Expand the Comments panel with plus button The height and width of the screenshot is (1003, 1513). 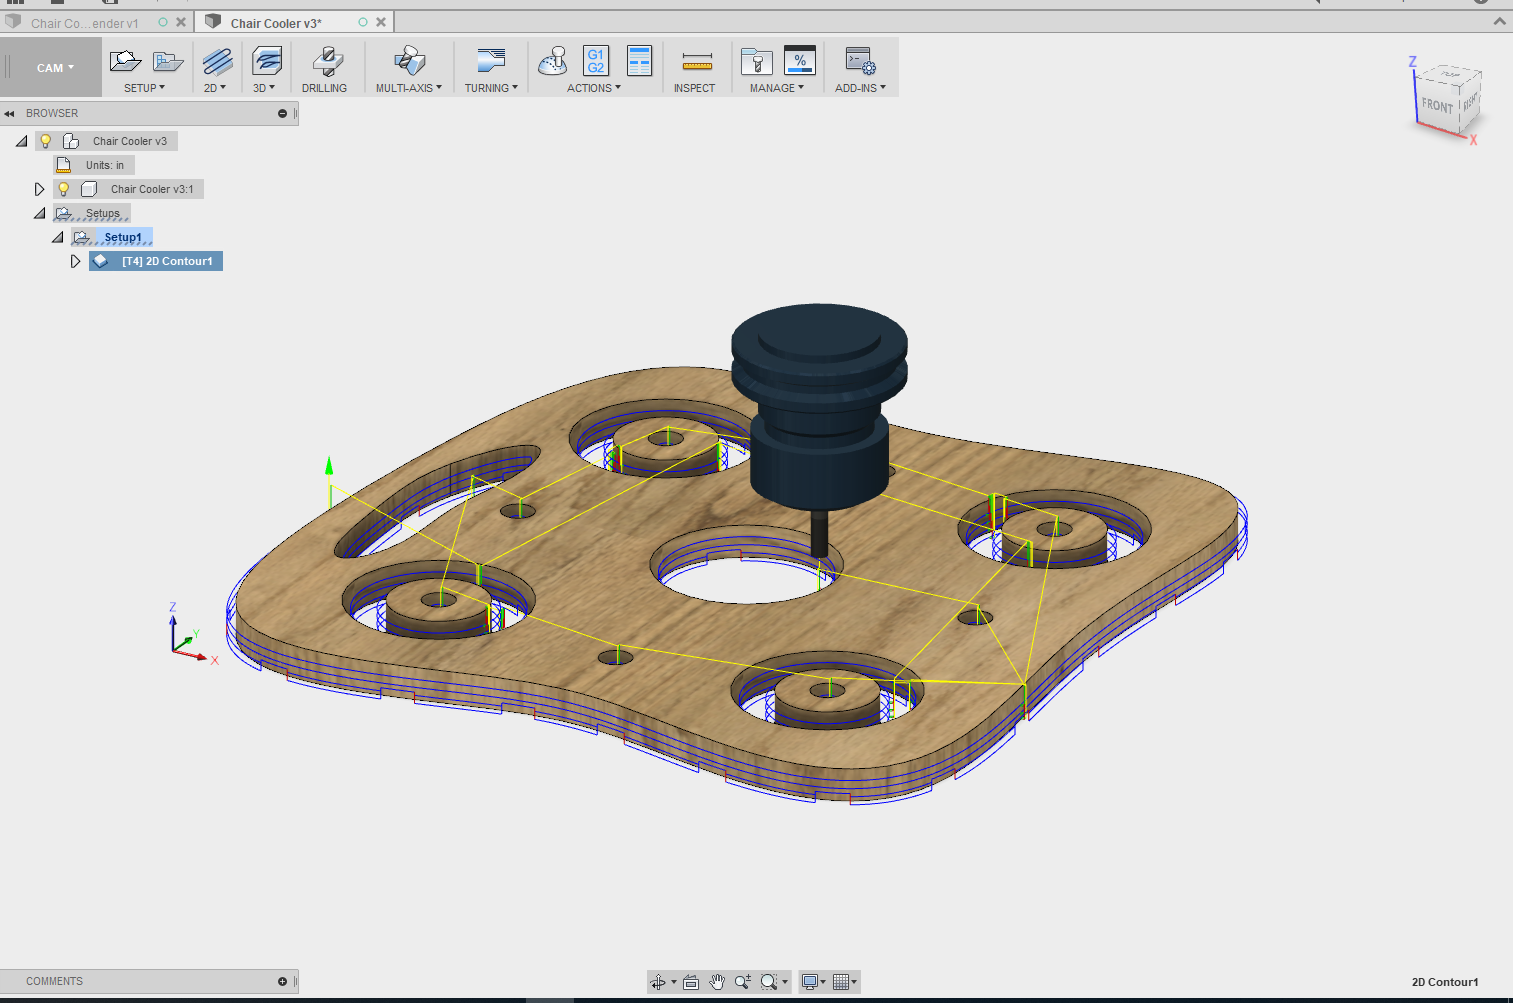click(x=282, y=982)
